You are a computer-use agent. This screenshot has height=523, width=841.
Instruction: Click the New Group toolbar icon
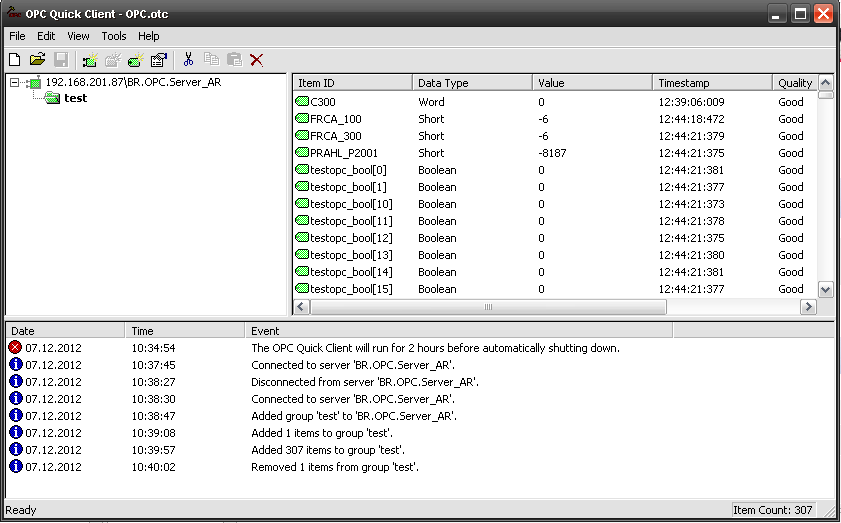pos(113,60)
